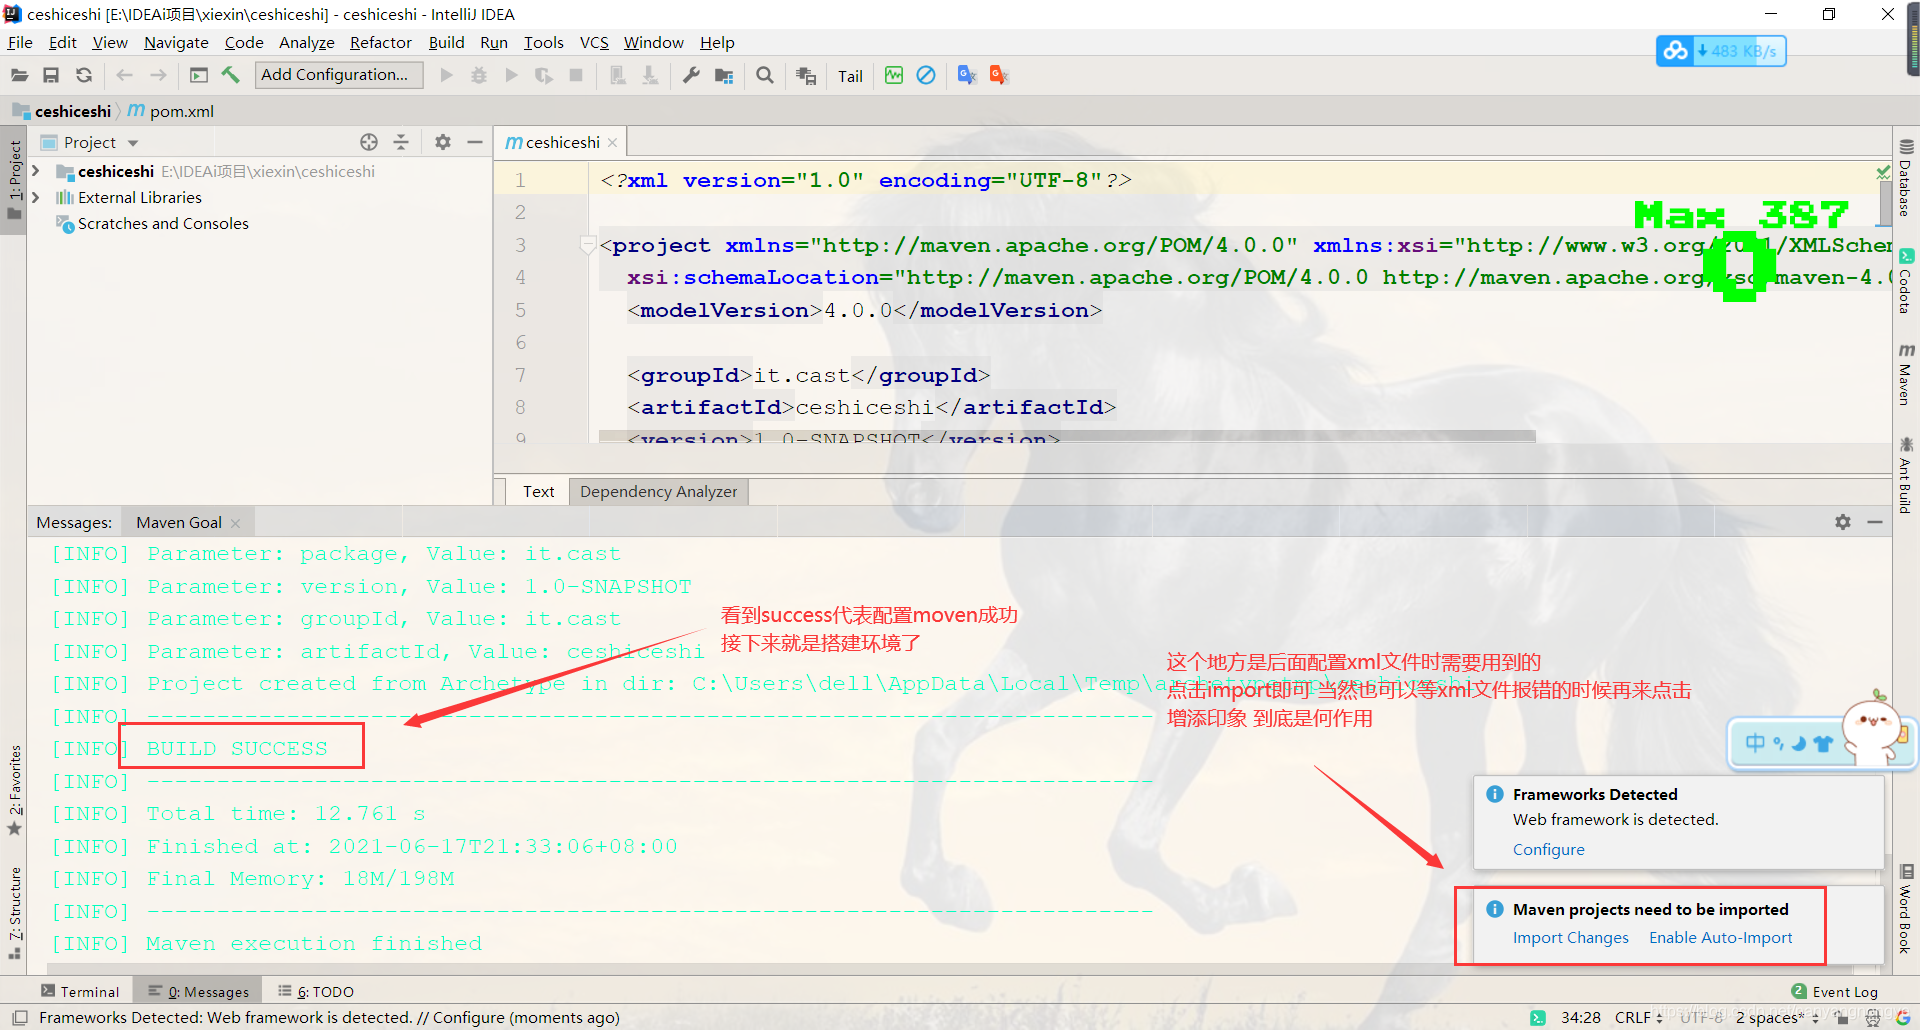The width and height of the screenshot is (1920, 1030).
Task: Open the Event Log
Action: [x=1835, y=991]
